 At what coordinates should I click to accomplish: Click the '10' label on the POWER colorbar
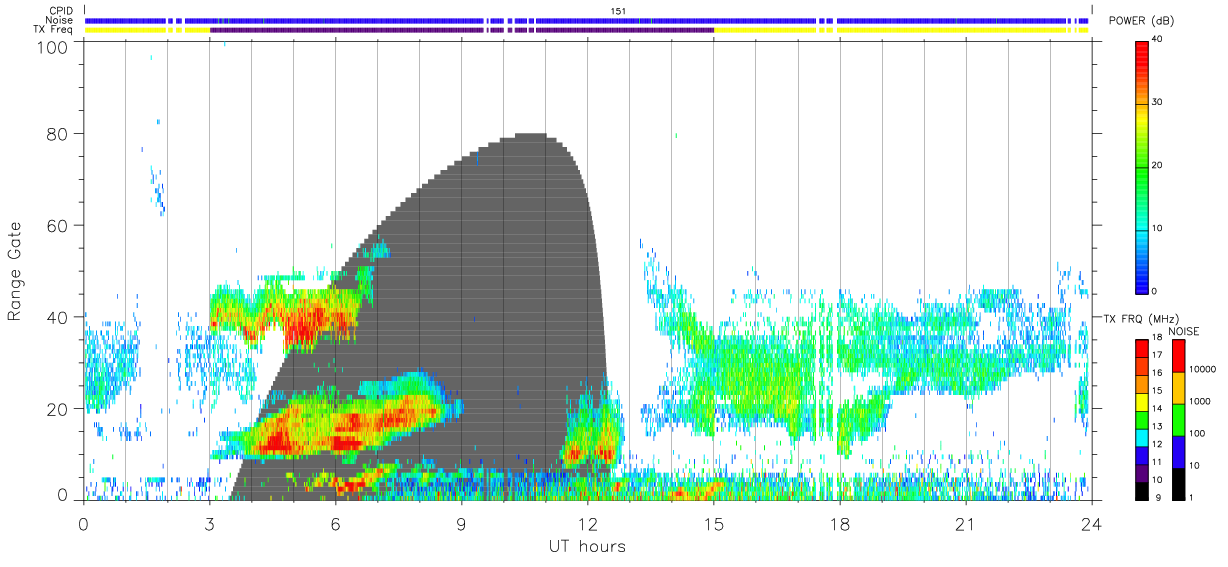point(1158,228)
